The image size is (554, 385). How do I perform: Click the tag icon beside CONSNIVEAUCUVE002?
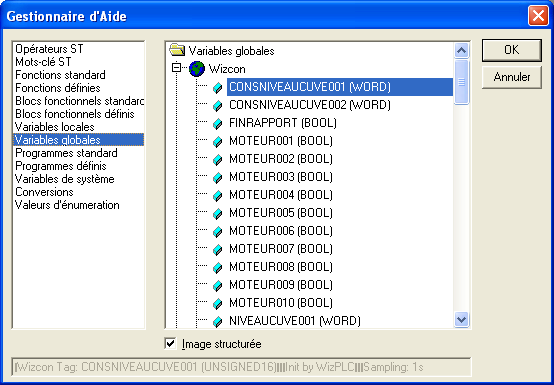(218, 105)
